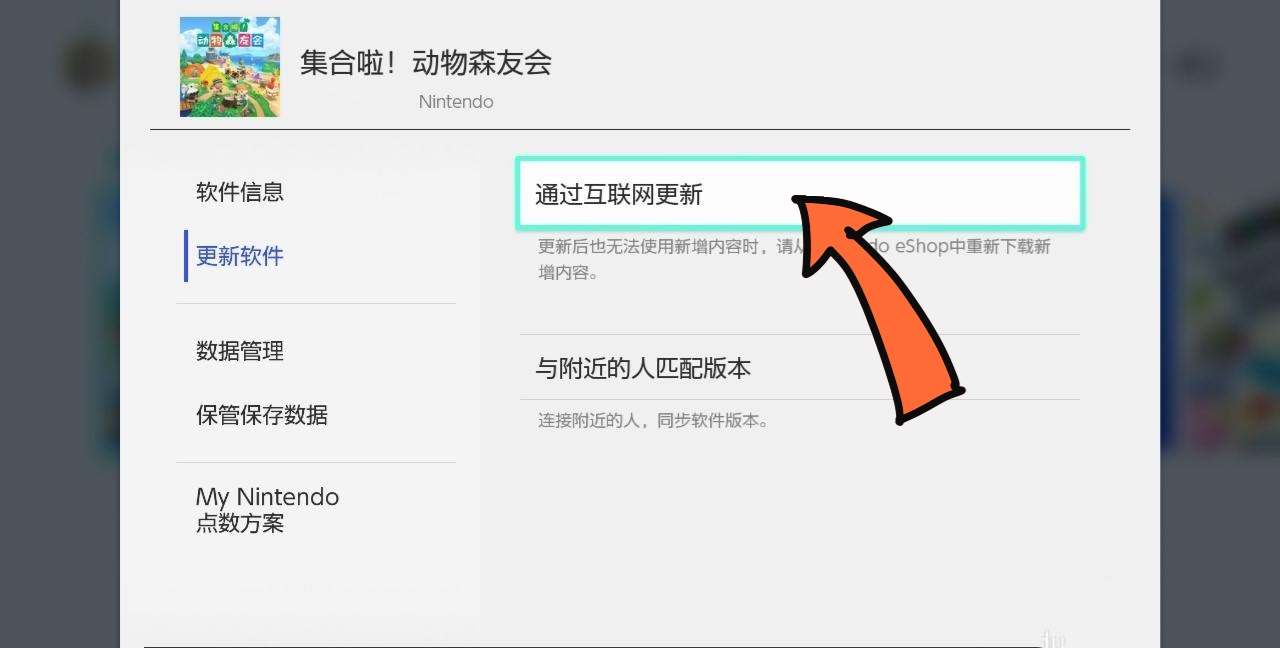Click the game title 集合啦！动物森友会

[x=426, y=63]
